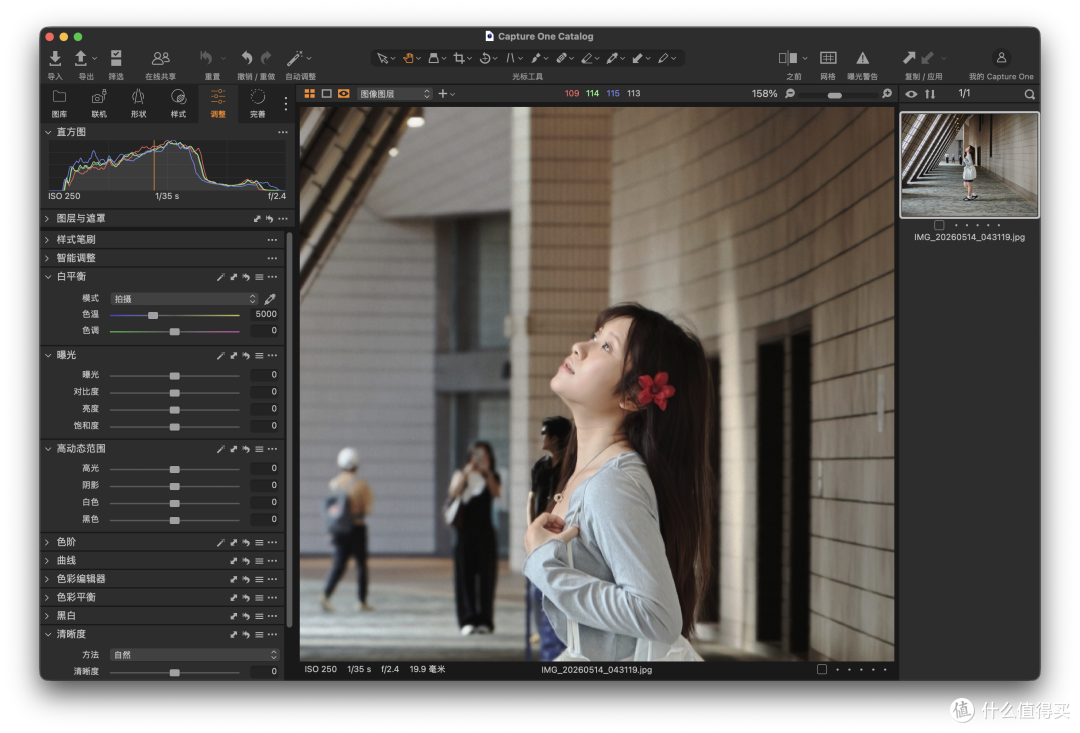This screenshot has height=733, width=1080.
Task: Open the My Capture One (我的 Capture One) account button
Action: [x=1001, y=58]
